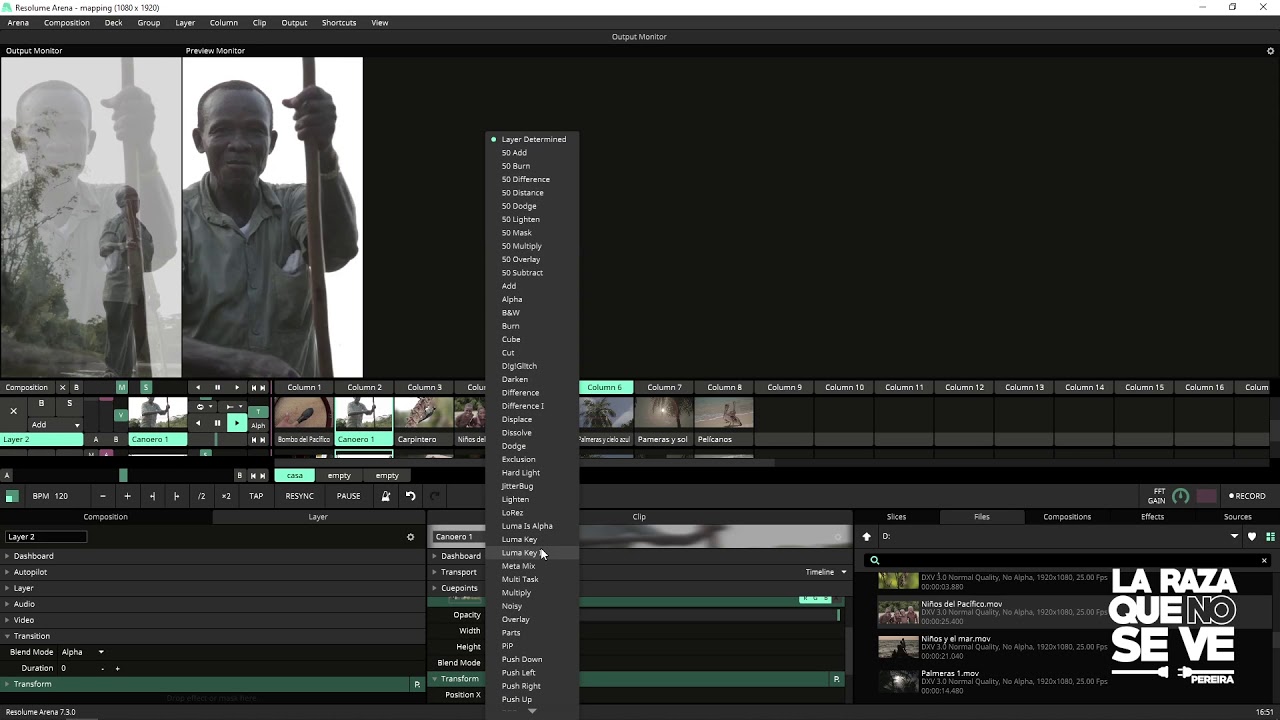Choose Luma Is Alpha blend mode

[527, 526]
